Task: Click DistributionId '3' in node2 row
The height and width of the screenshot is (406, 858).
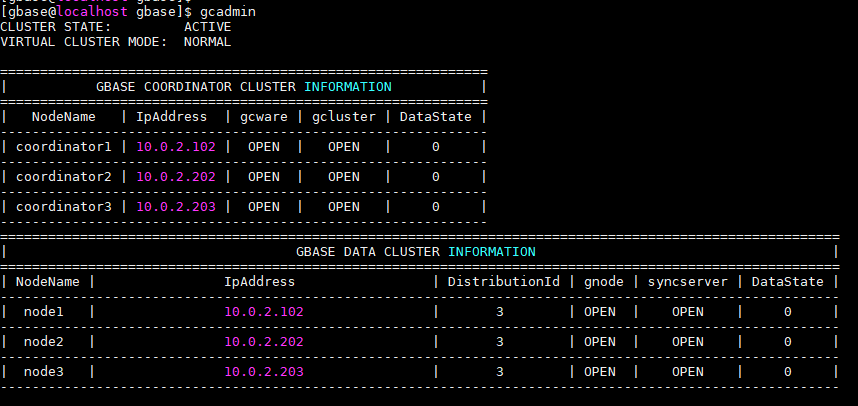Action: [500, 341]
